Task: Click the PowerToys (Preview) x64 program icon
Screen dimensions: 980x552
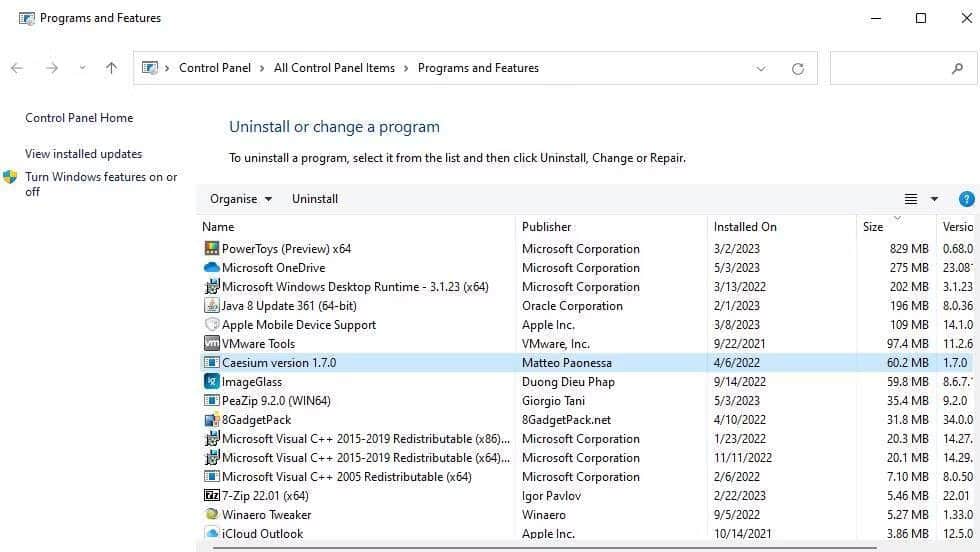Action: tap(212, 248)
